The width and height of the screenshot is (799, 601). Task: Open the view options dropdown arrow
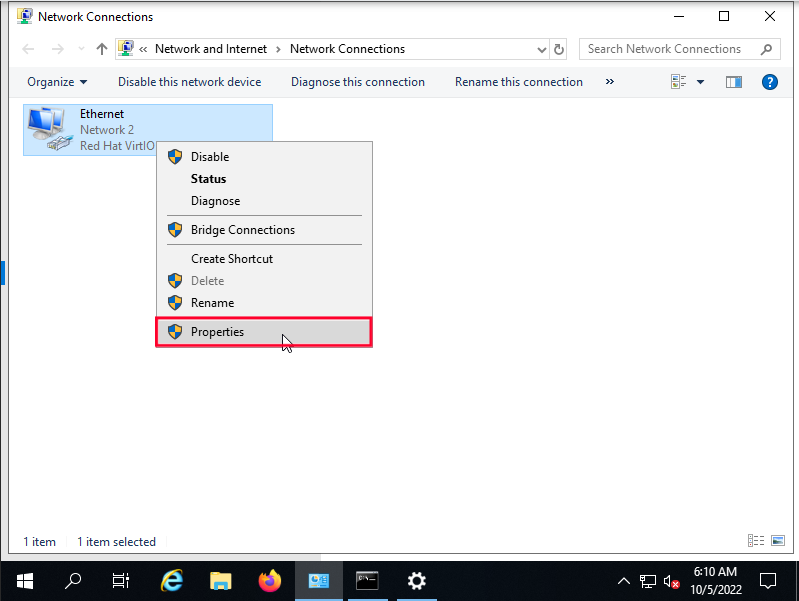click(x=700, y=82)
